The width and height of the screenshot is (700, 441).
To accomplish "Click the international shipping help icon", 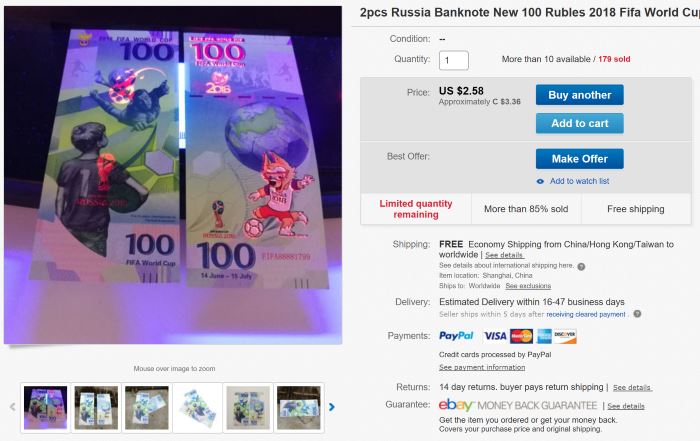I will coord(581,266).
